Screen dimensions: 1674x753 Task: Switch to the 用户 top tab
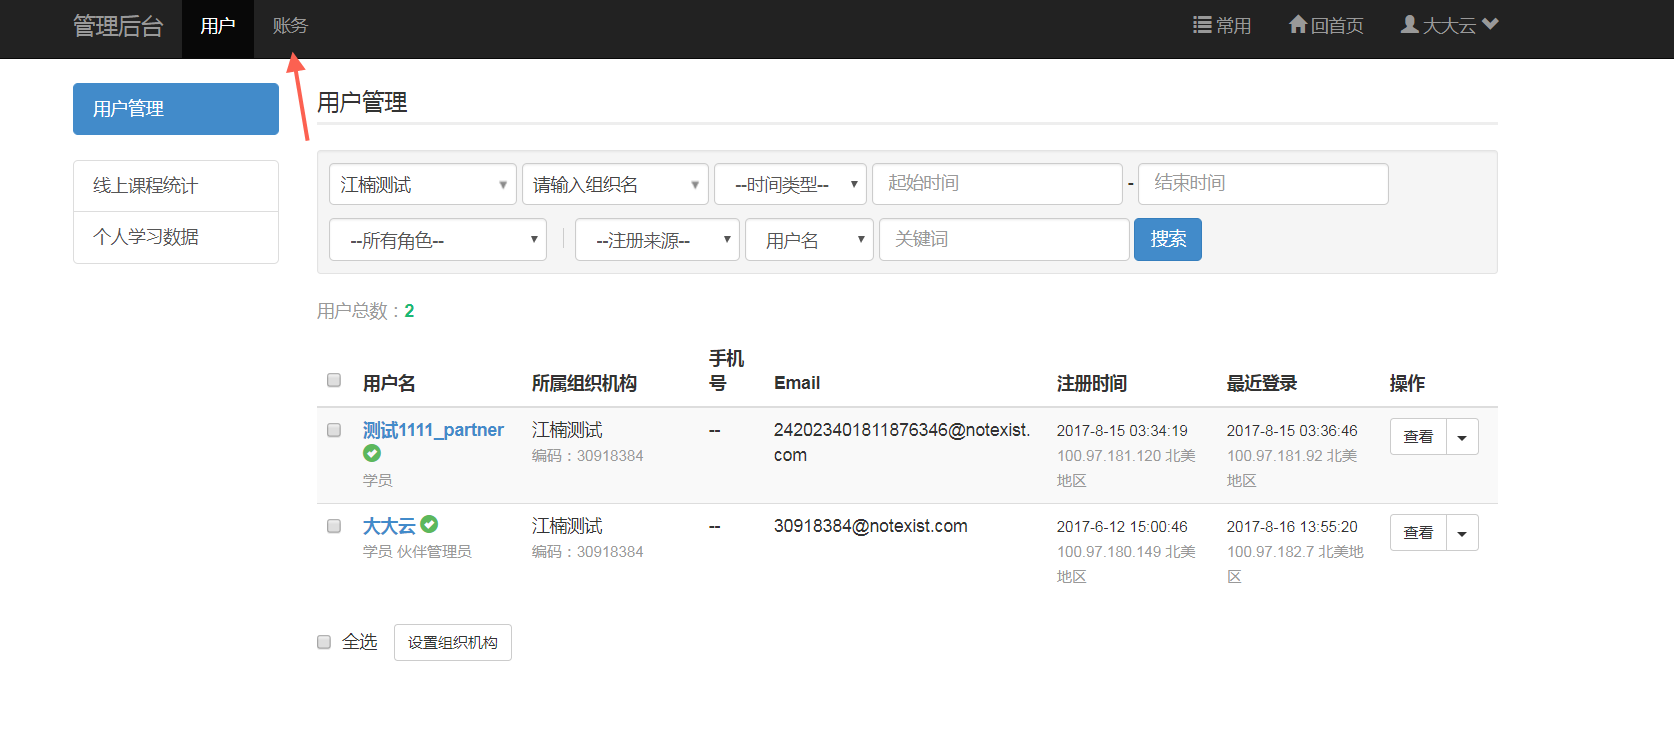pos(218,27)
